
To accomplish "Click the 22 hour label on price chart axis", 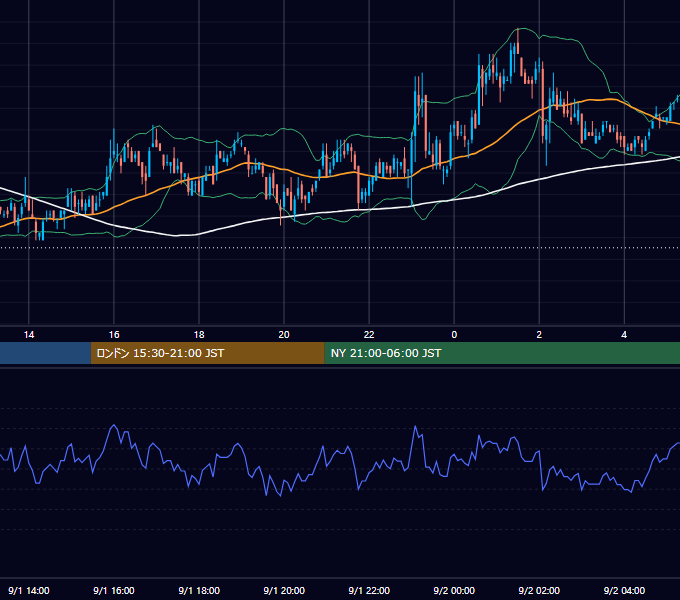I will (369, 335).
